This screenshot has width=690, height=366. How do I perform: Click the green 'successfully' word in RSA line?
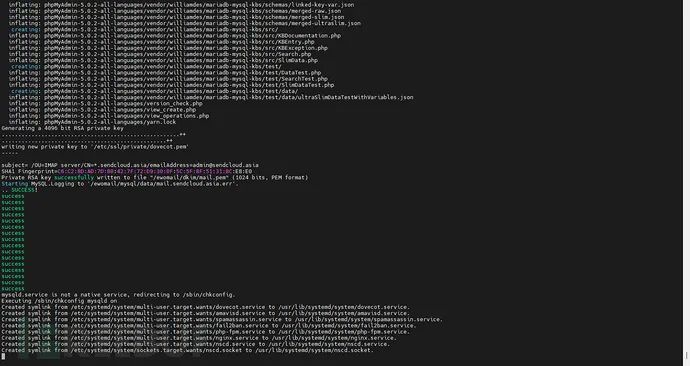pos(74,177)
